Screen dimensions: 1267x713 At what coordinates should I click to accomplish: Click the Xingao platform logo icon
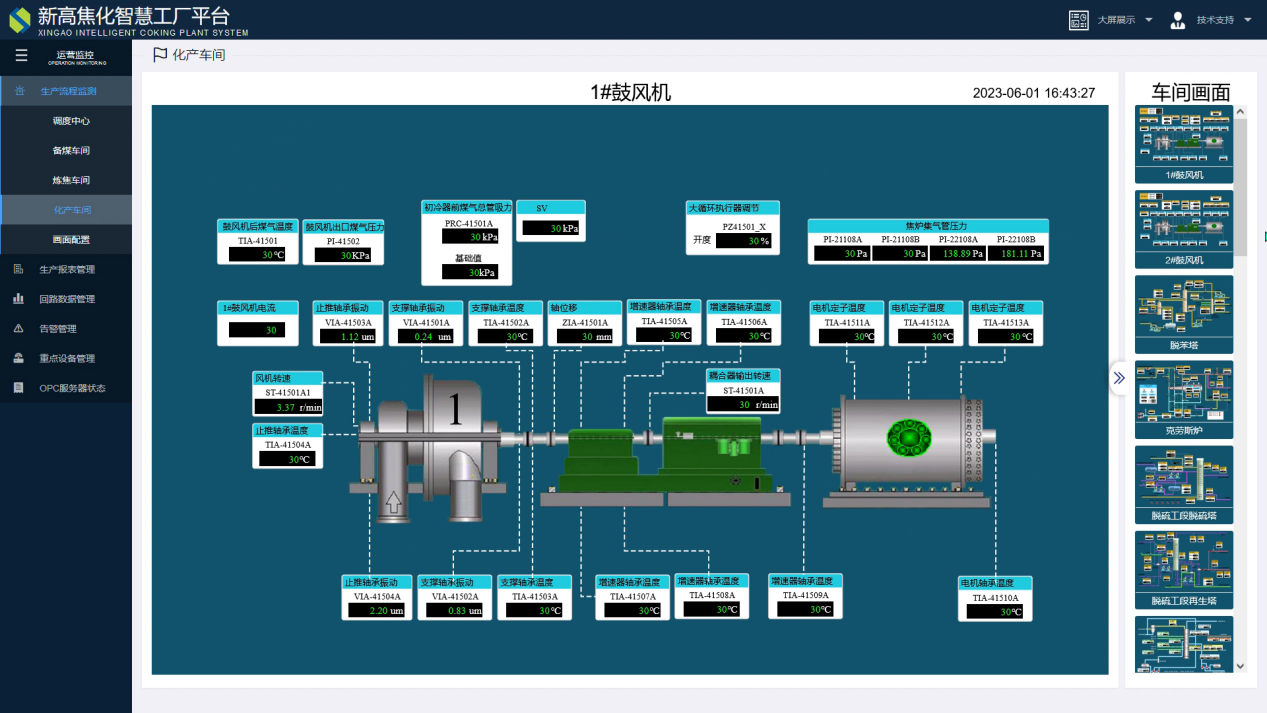click(x=19, y=19)
